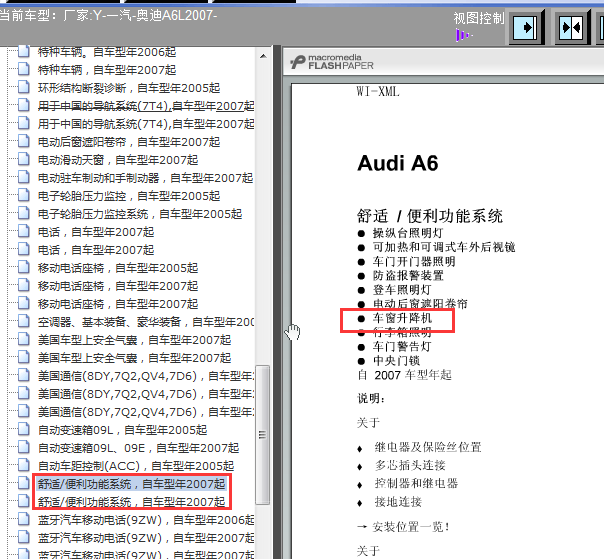Click the WI-XML text on the page

tap(378, 91)
